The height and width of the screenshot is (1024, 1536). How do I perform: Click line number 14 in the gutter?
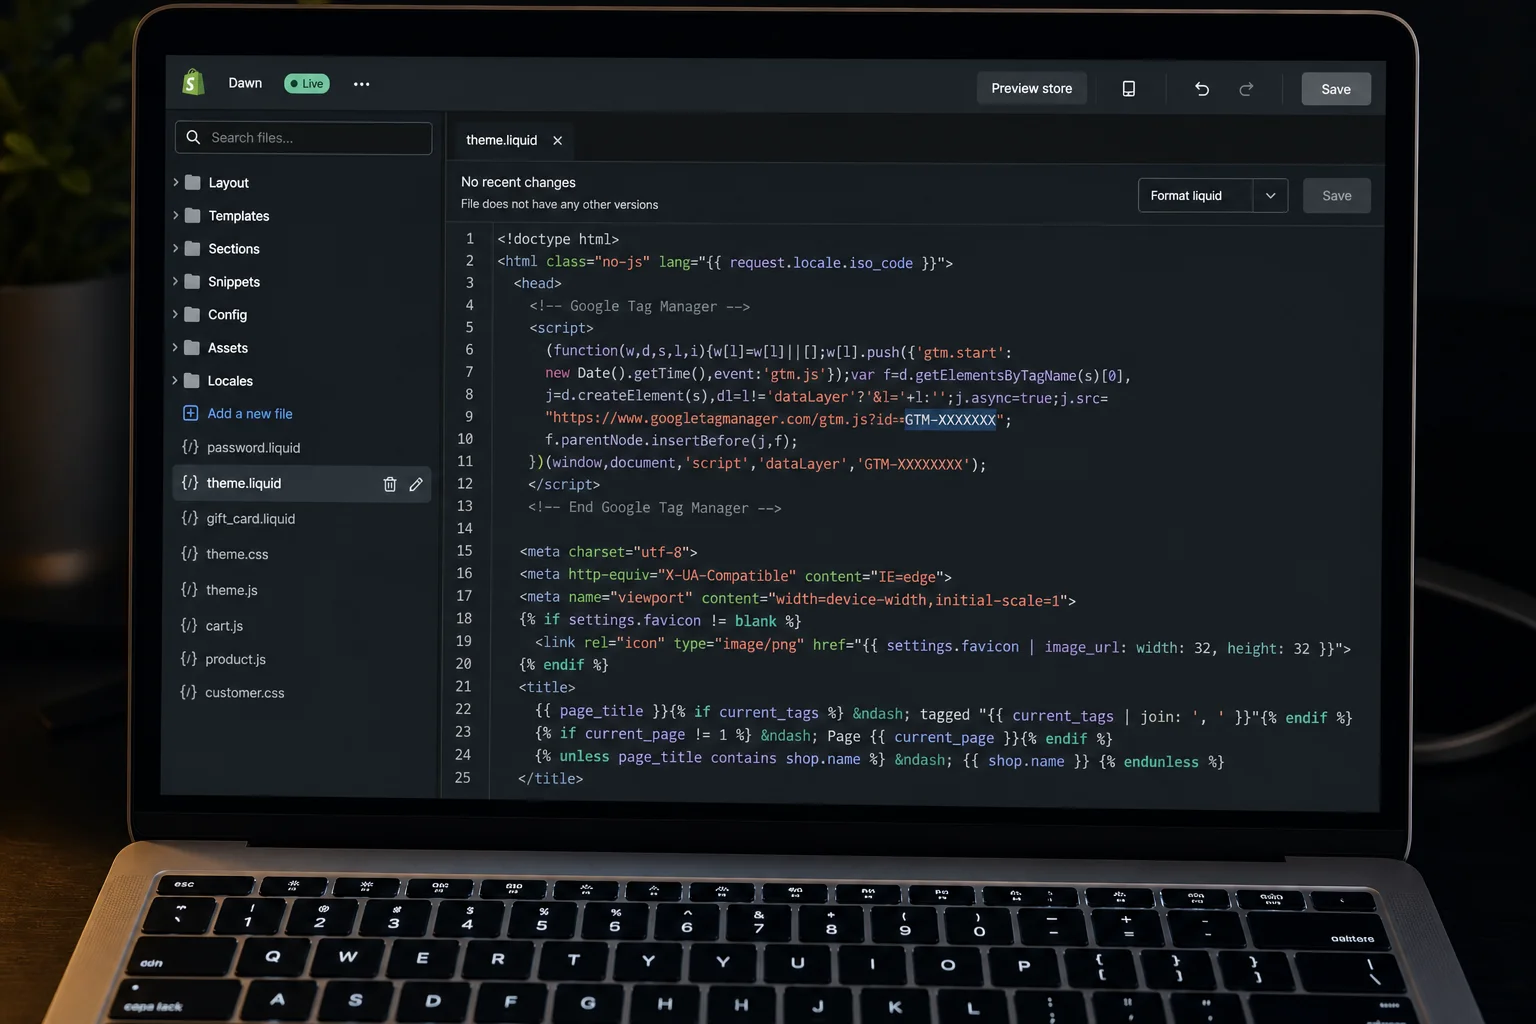point(465,528)
